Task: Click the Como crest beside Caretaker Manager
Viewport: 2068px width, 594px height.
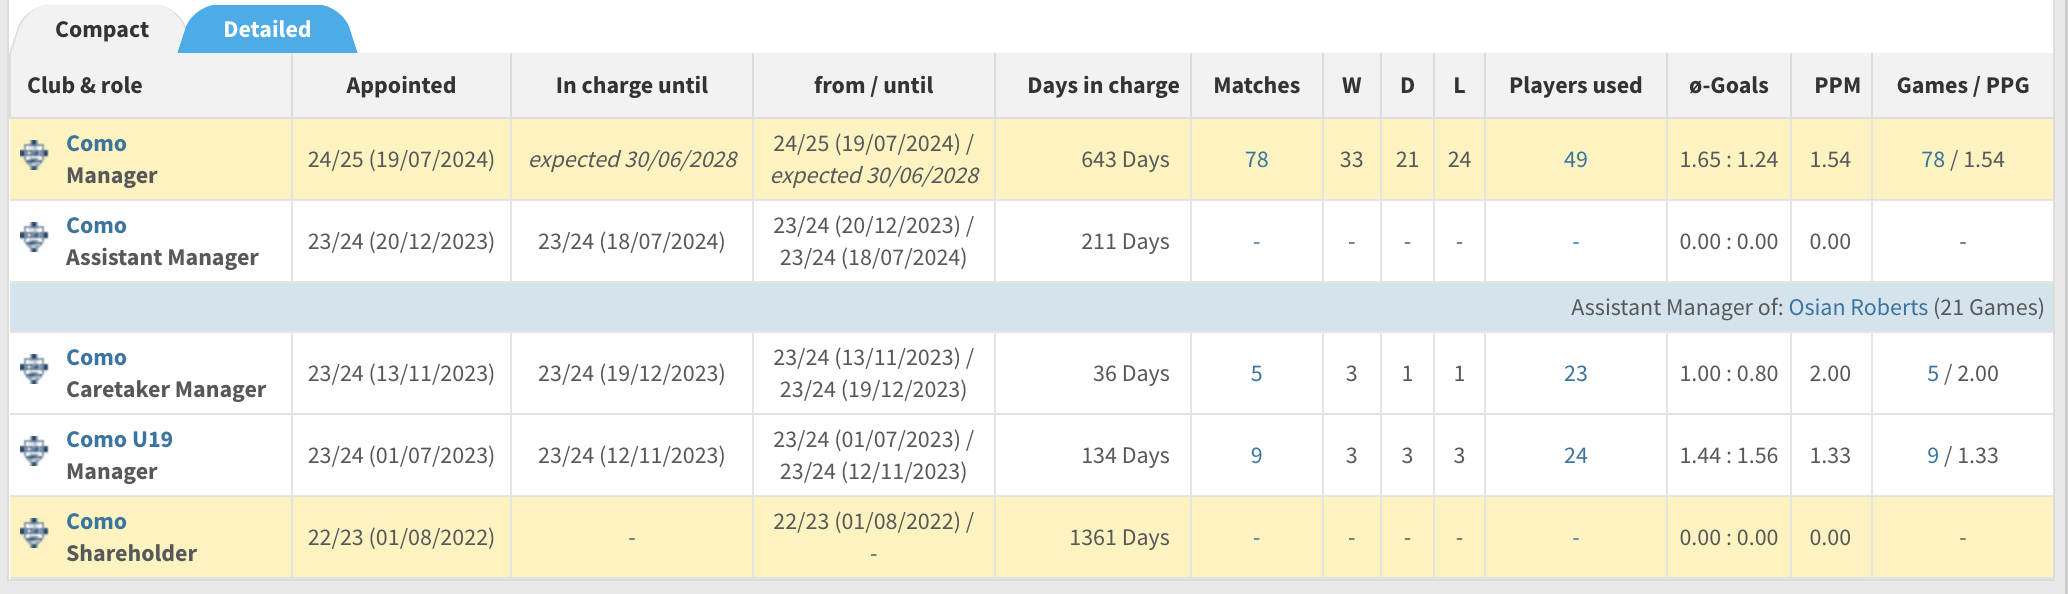Action: tap(34, 369)
